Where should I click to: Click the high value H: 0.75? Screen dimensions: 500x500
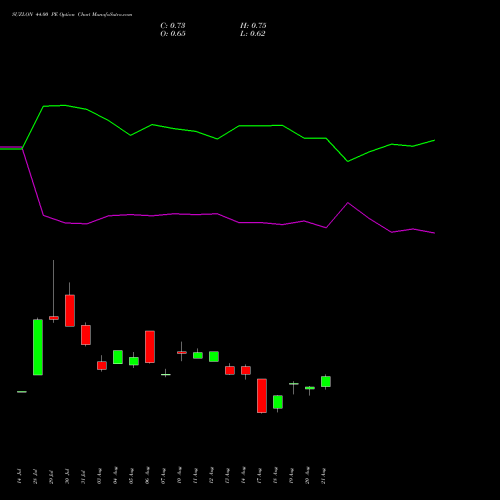pyautogui.click(x=253, y=26)
